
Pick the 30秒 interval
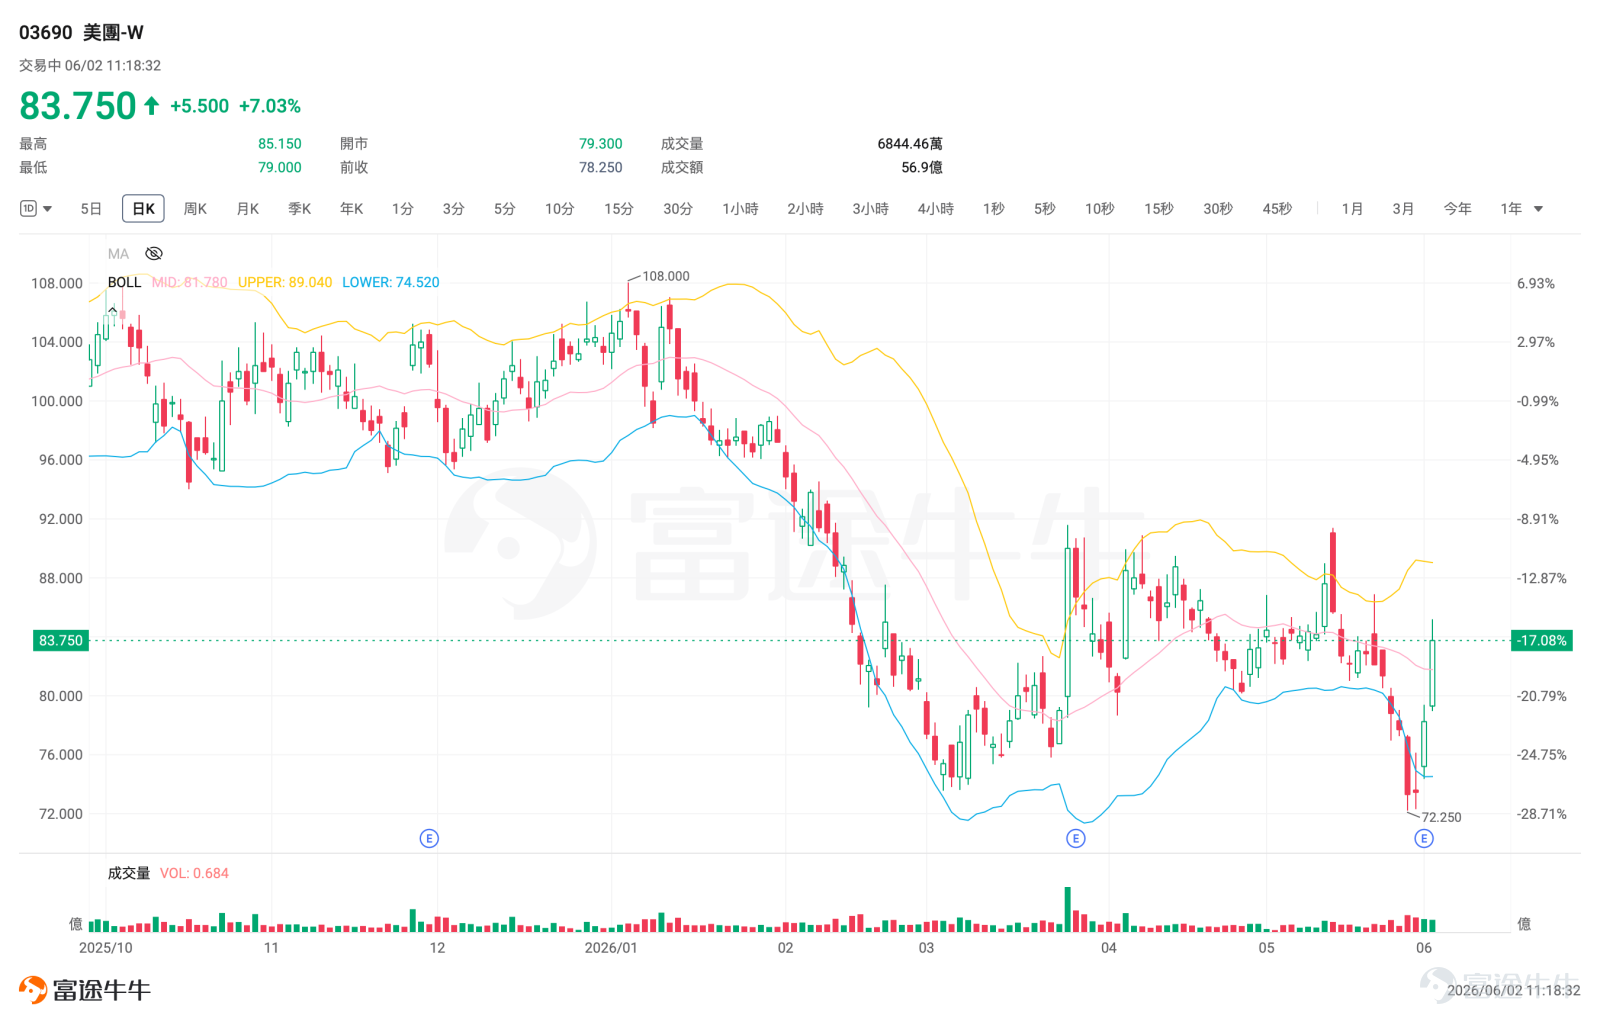(x=1217, y=209)
